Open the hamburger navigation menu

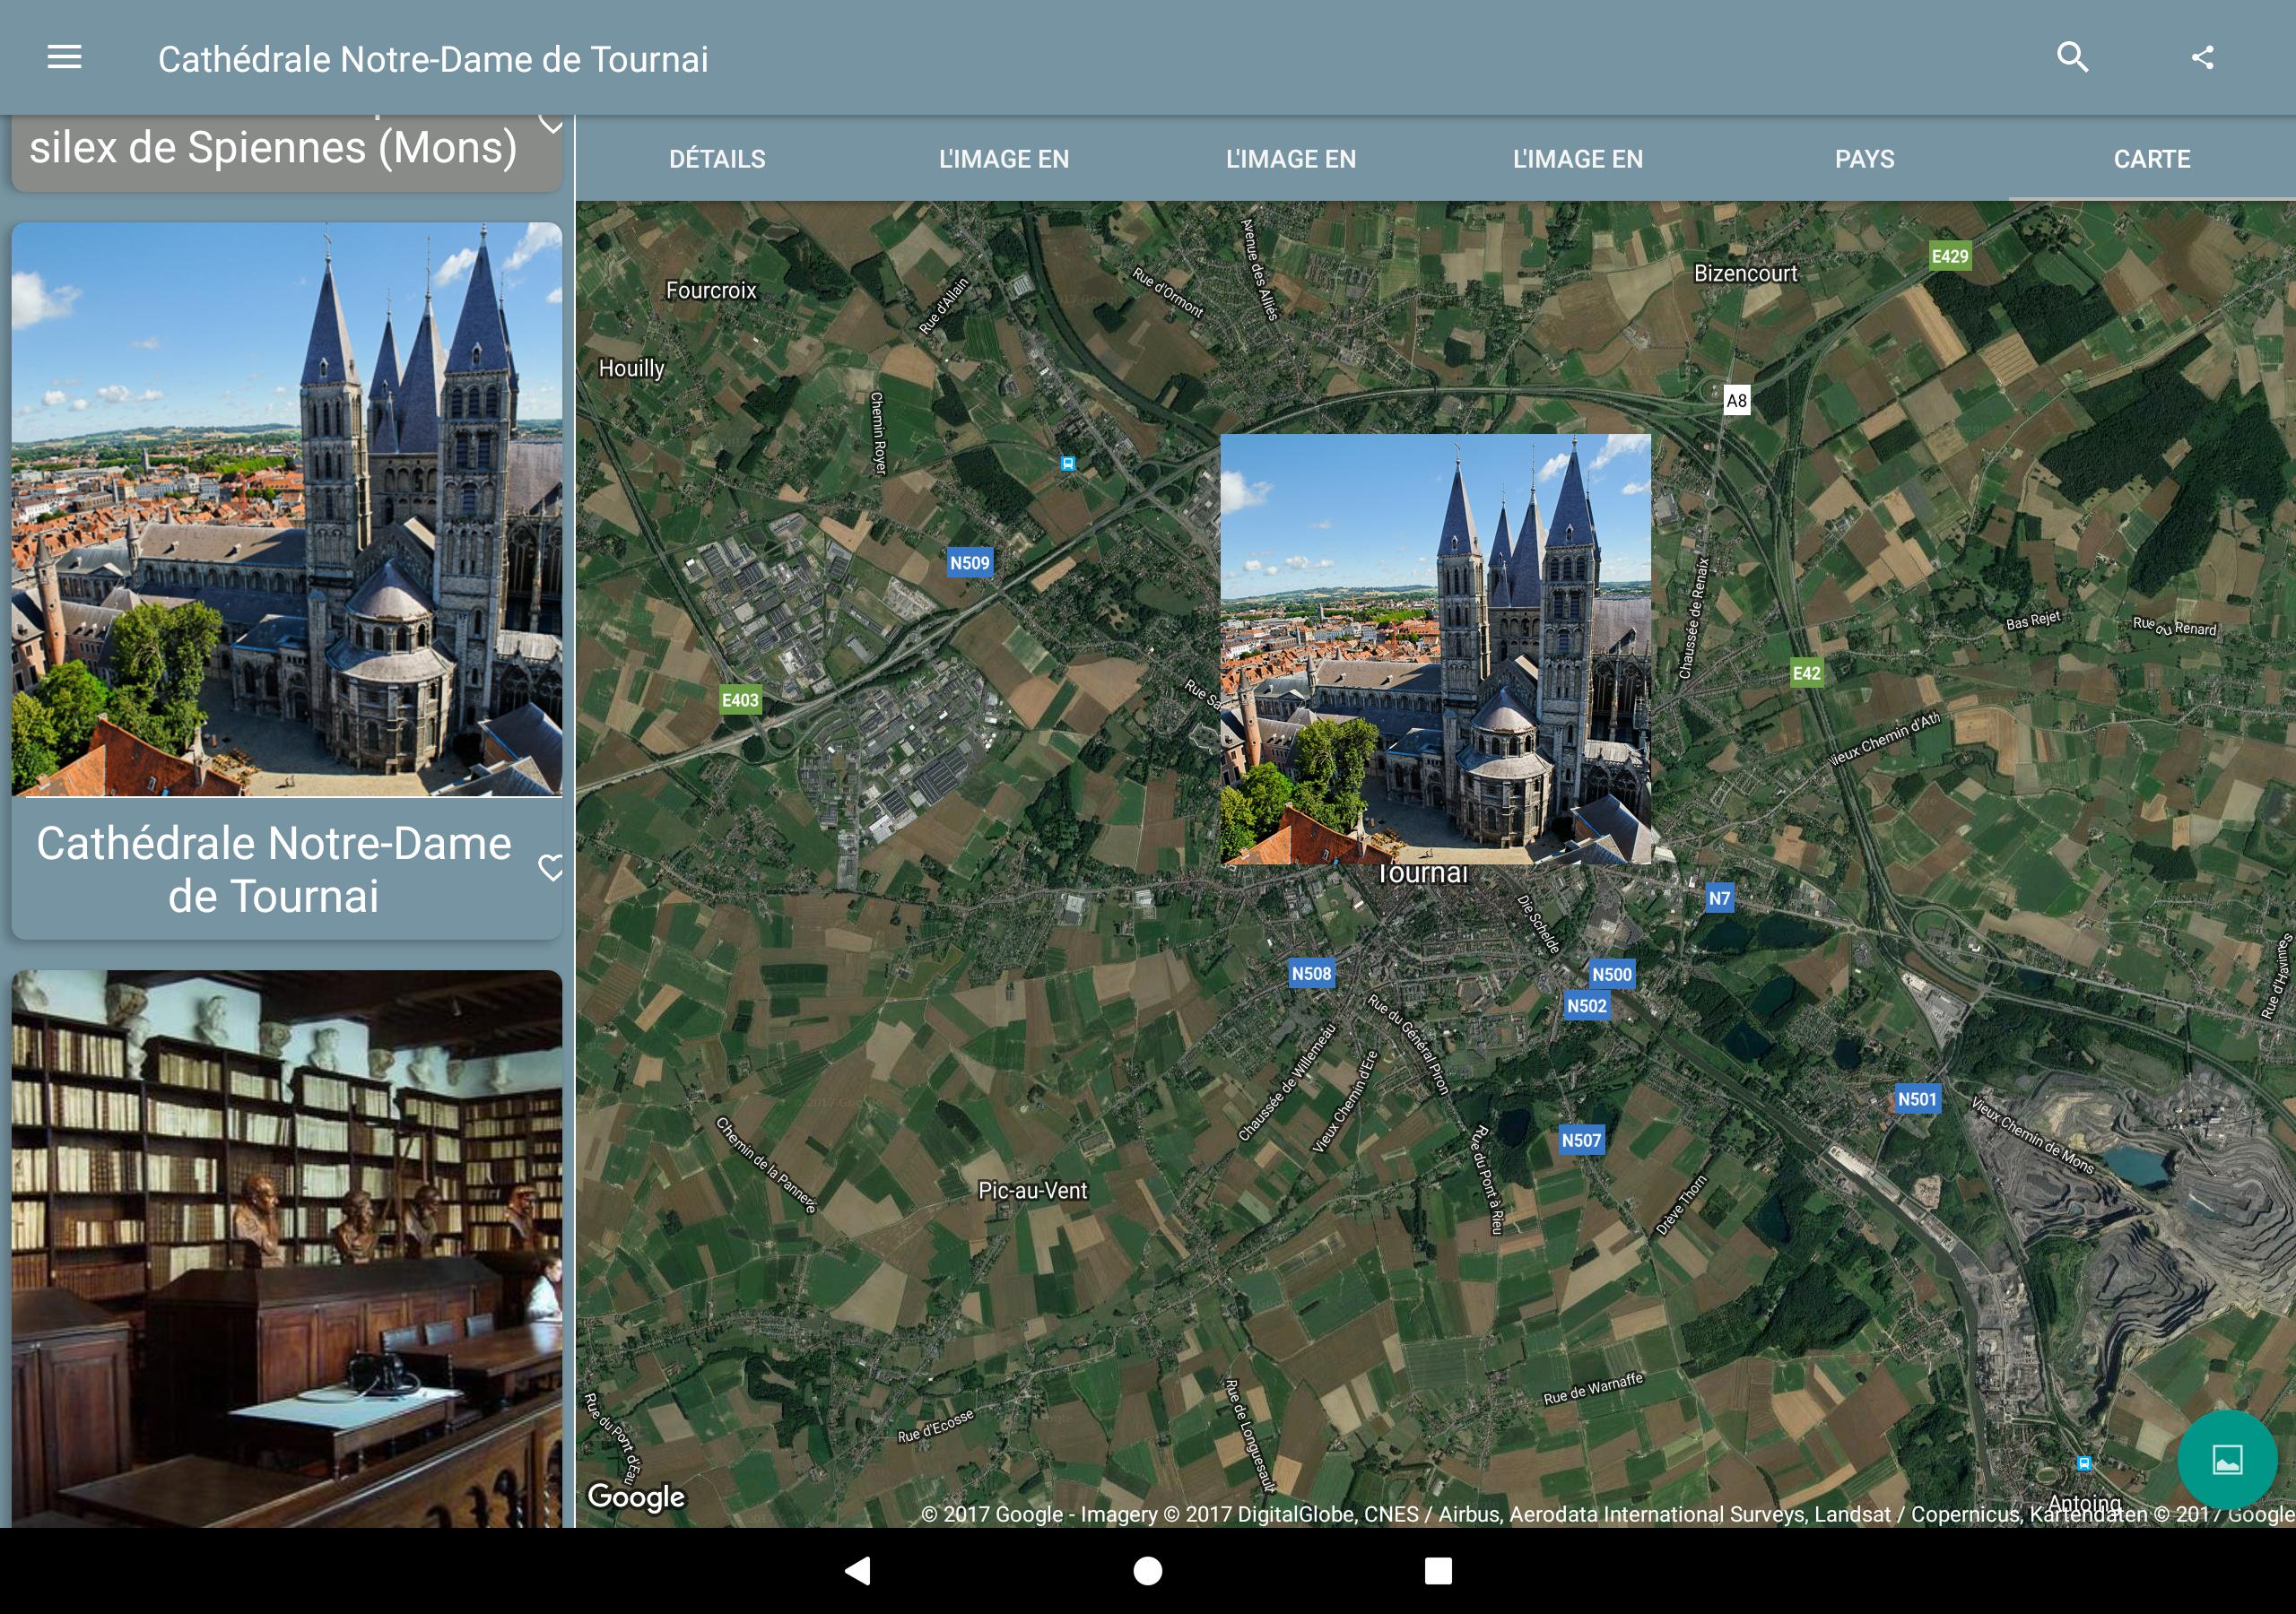click(x=64, y=57)
